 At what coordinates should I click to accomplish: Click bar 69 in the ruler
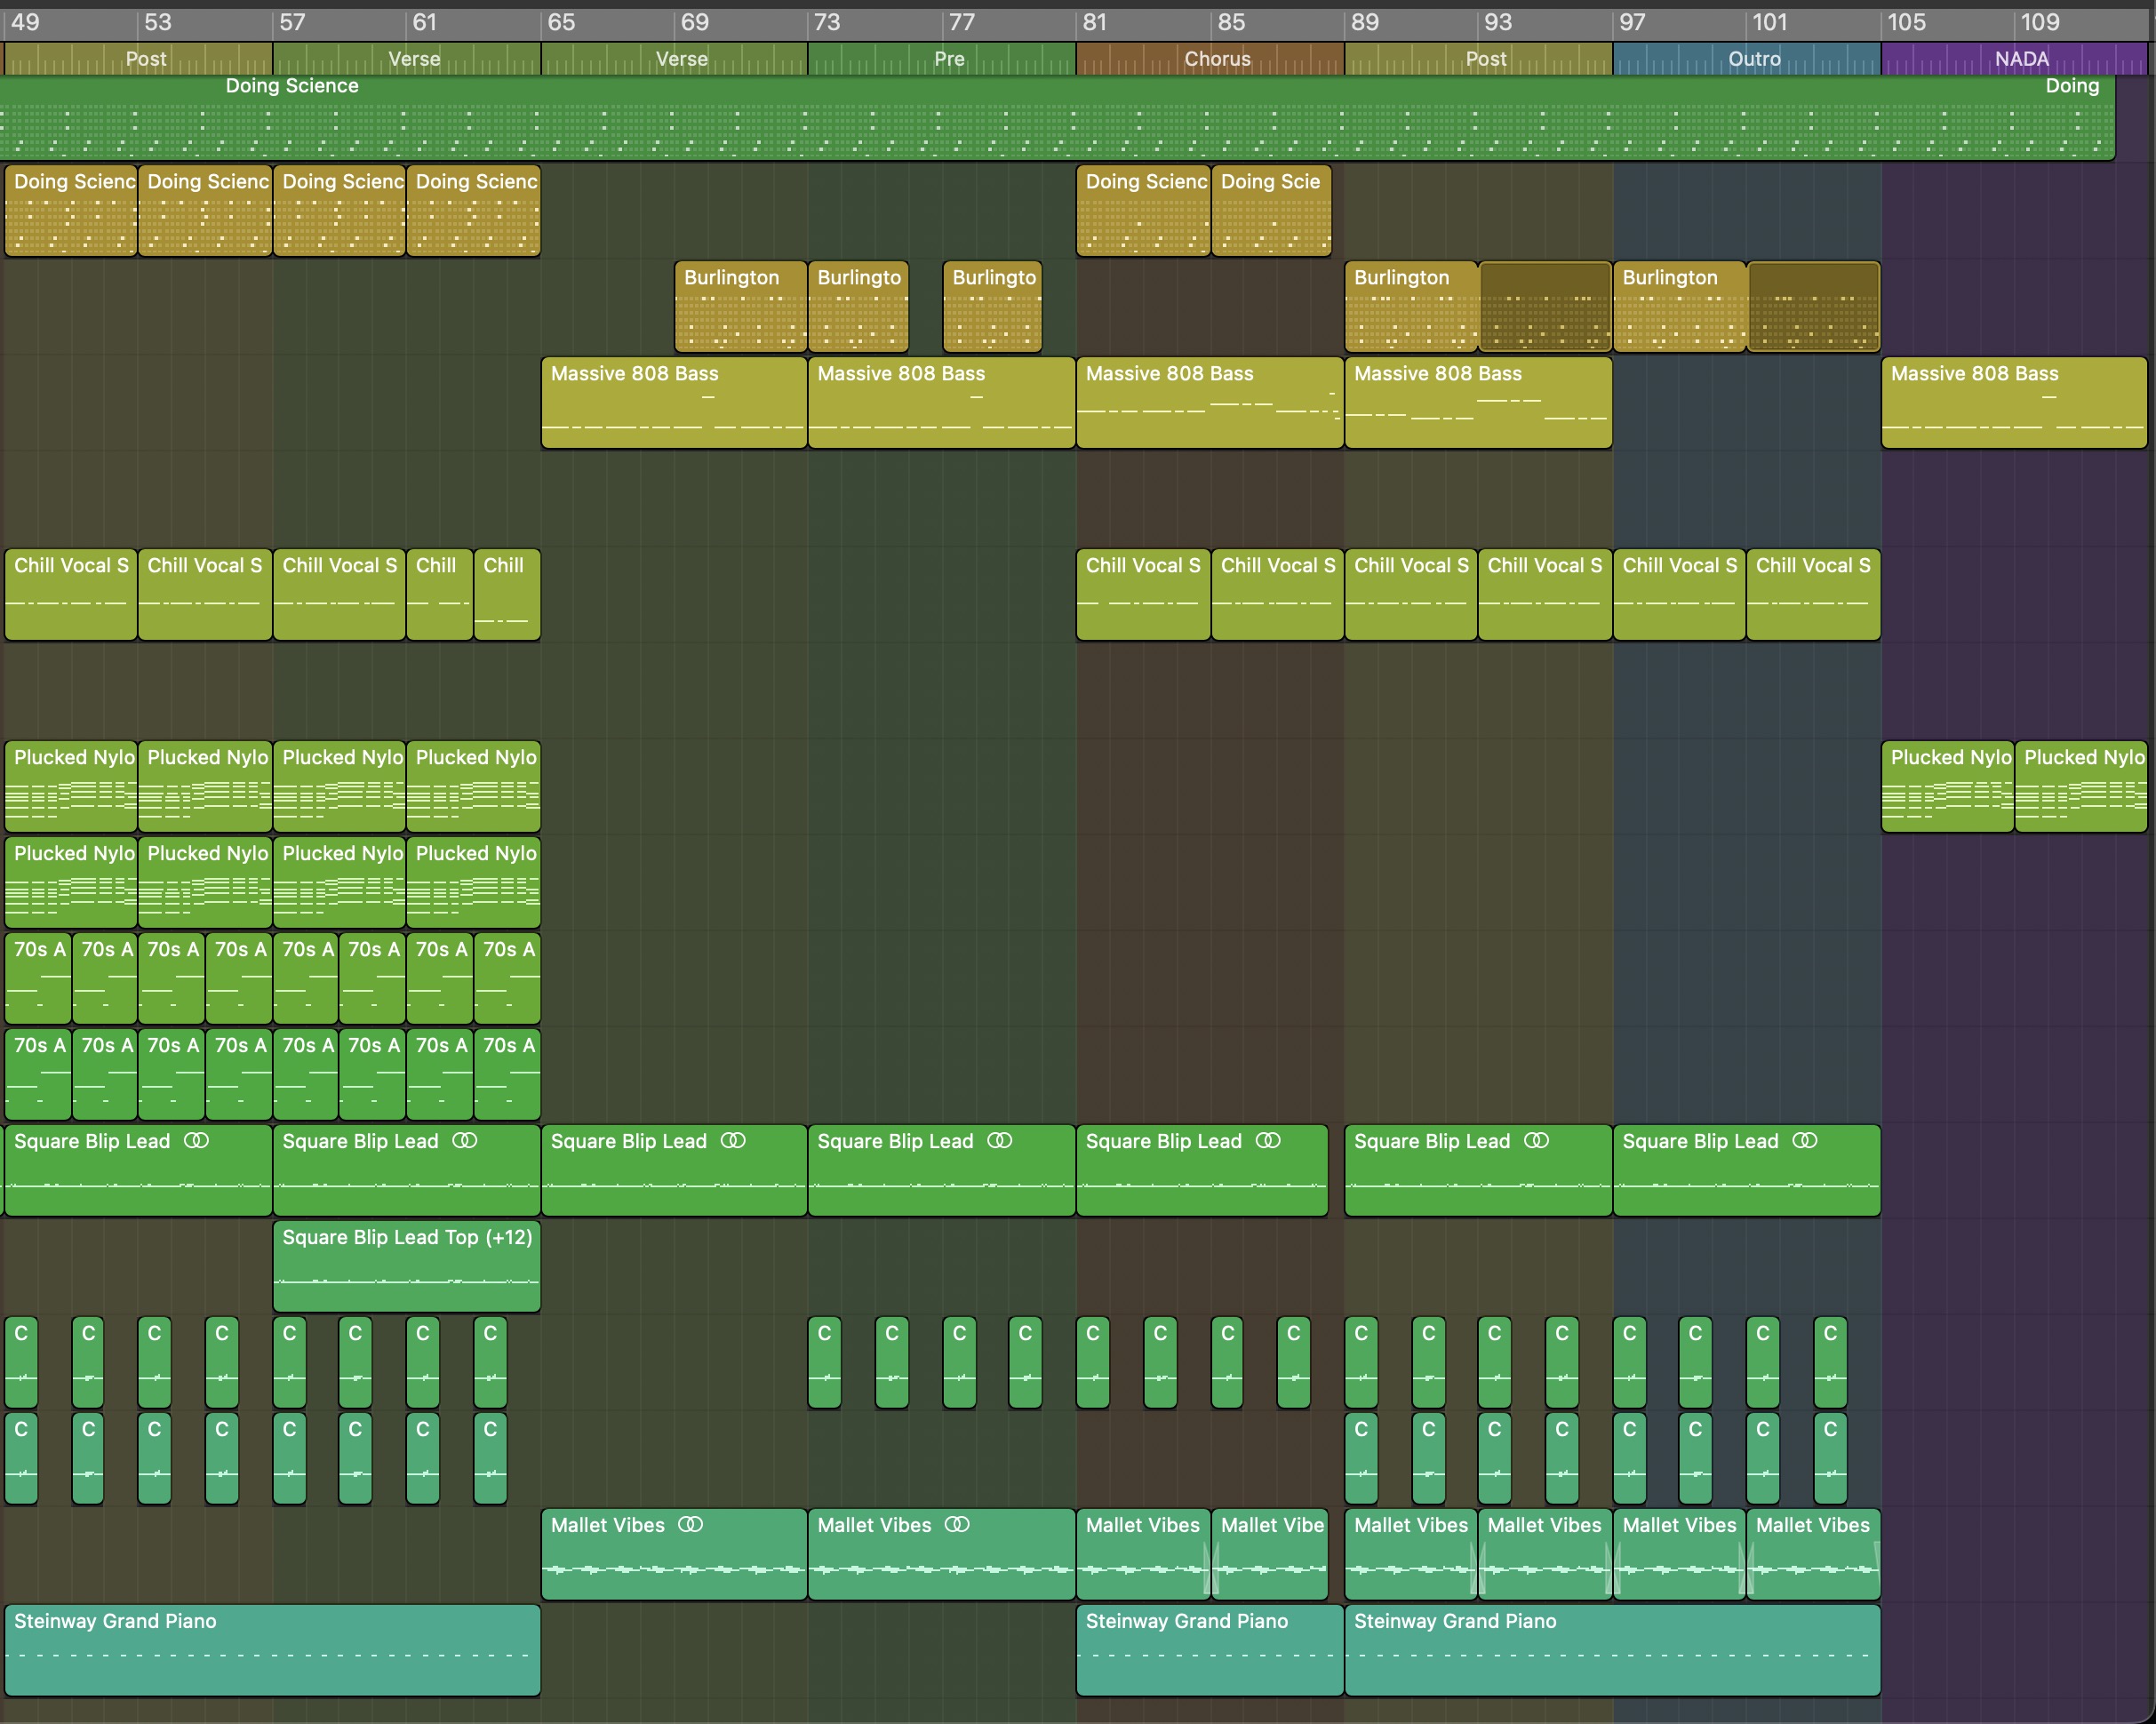pyautogui.click(x=694, y=22)
